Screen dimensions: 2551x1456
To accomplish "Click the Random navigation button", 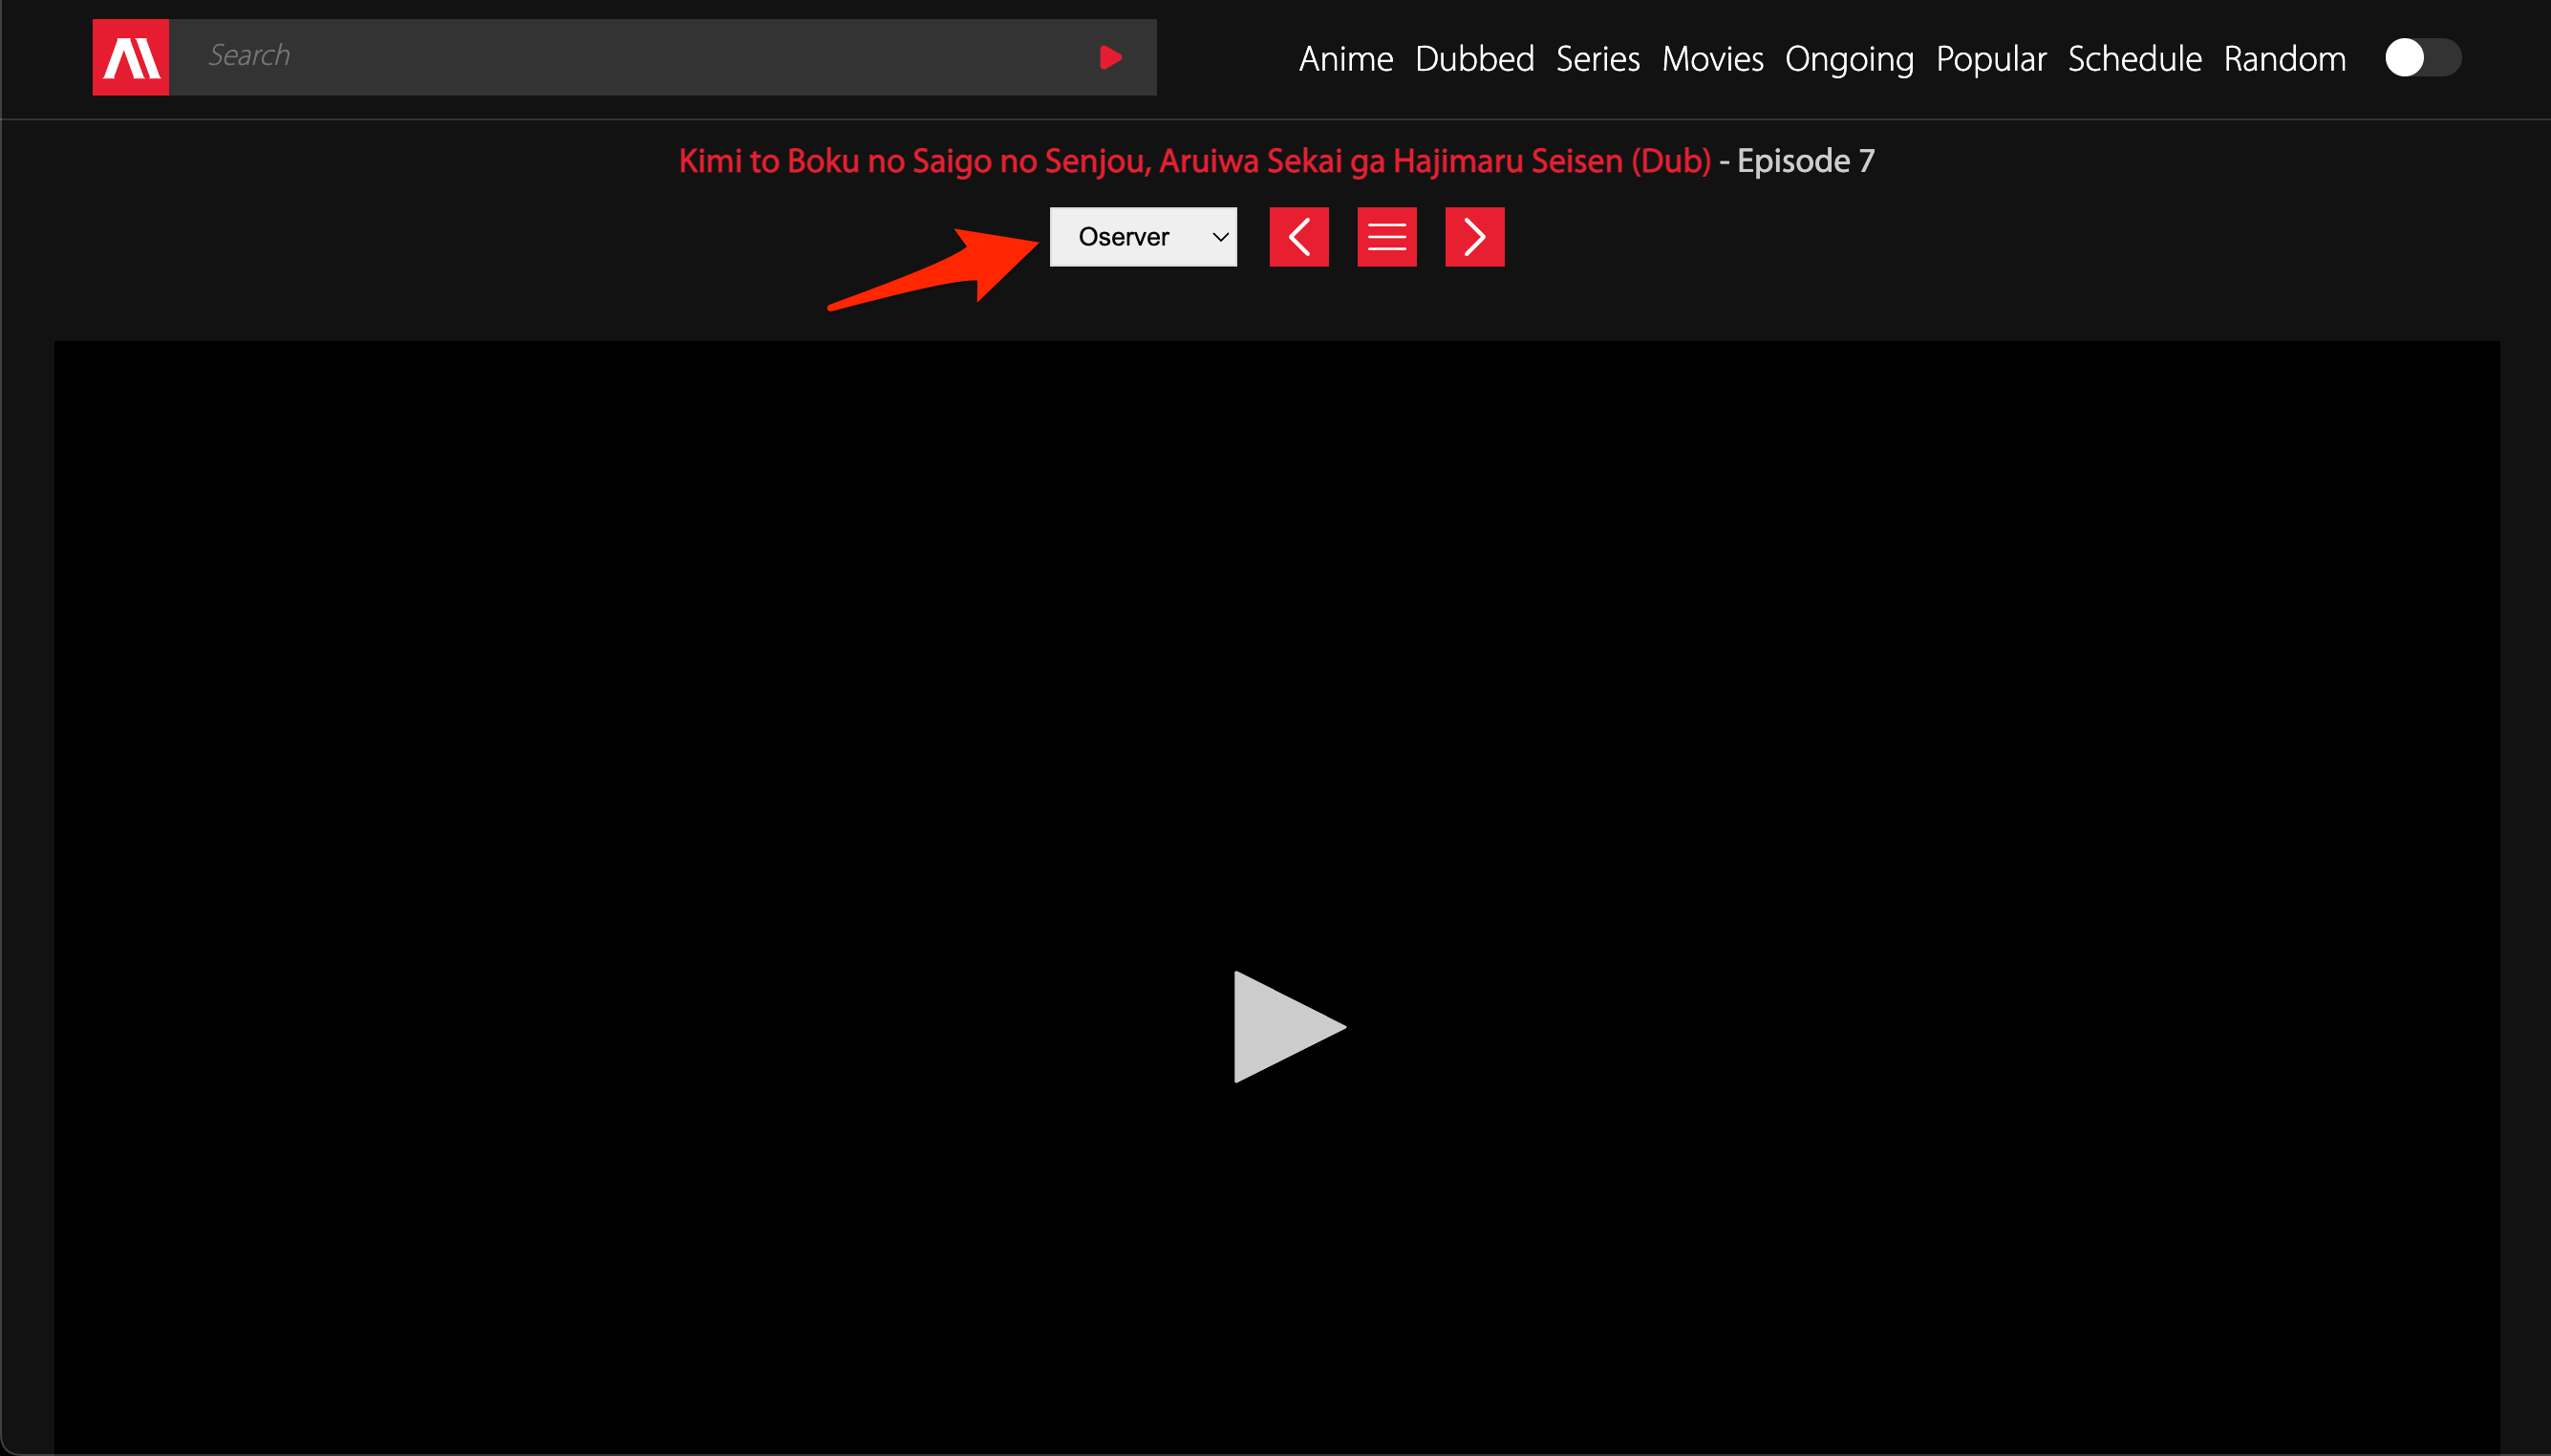I will tap(2284, 58).
